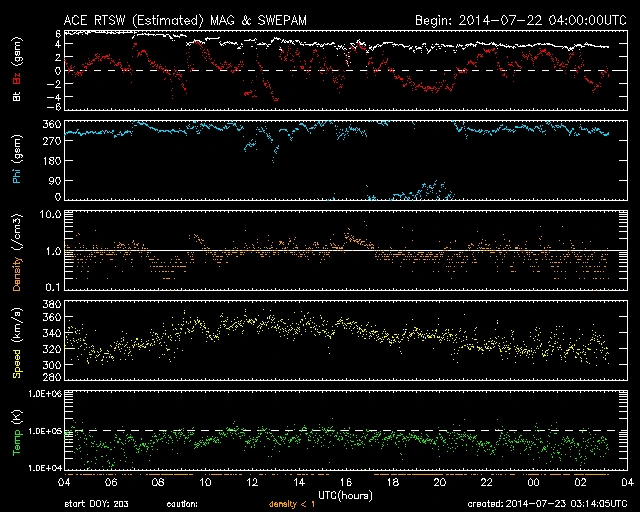Click the Phi (gsm) axis label
The width and height of the screenshot is (640, 512).
click(x=16, y=160)
